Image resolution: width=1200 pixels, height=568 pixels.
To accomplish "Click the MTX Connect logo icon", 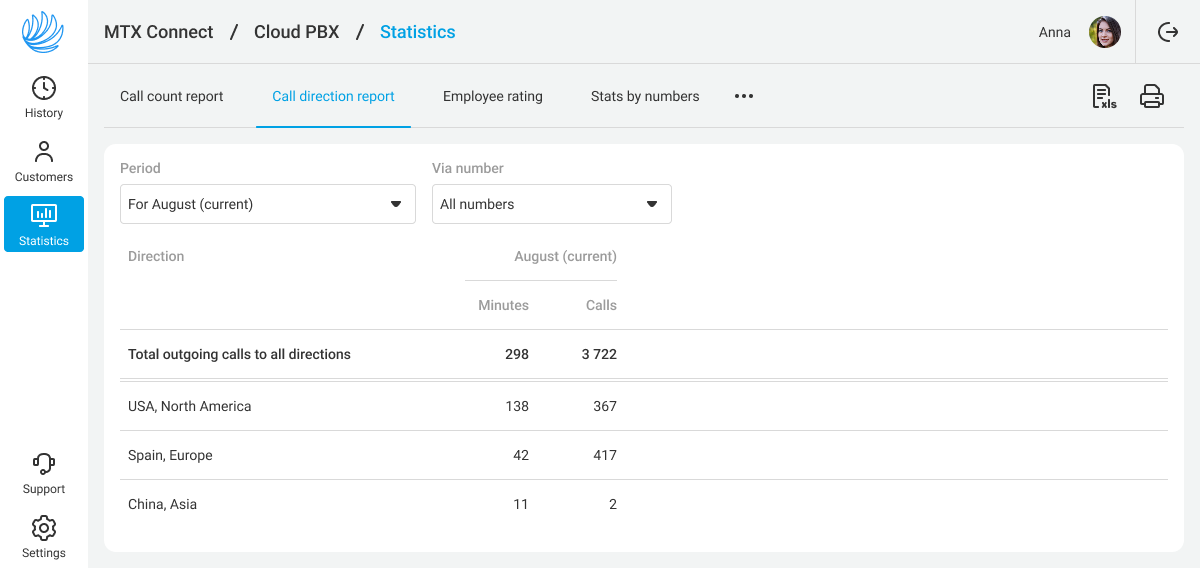I will [x=43, y=32].
